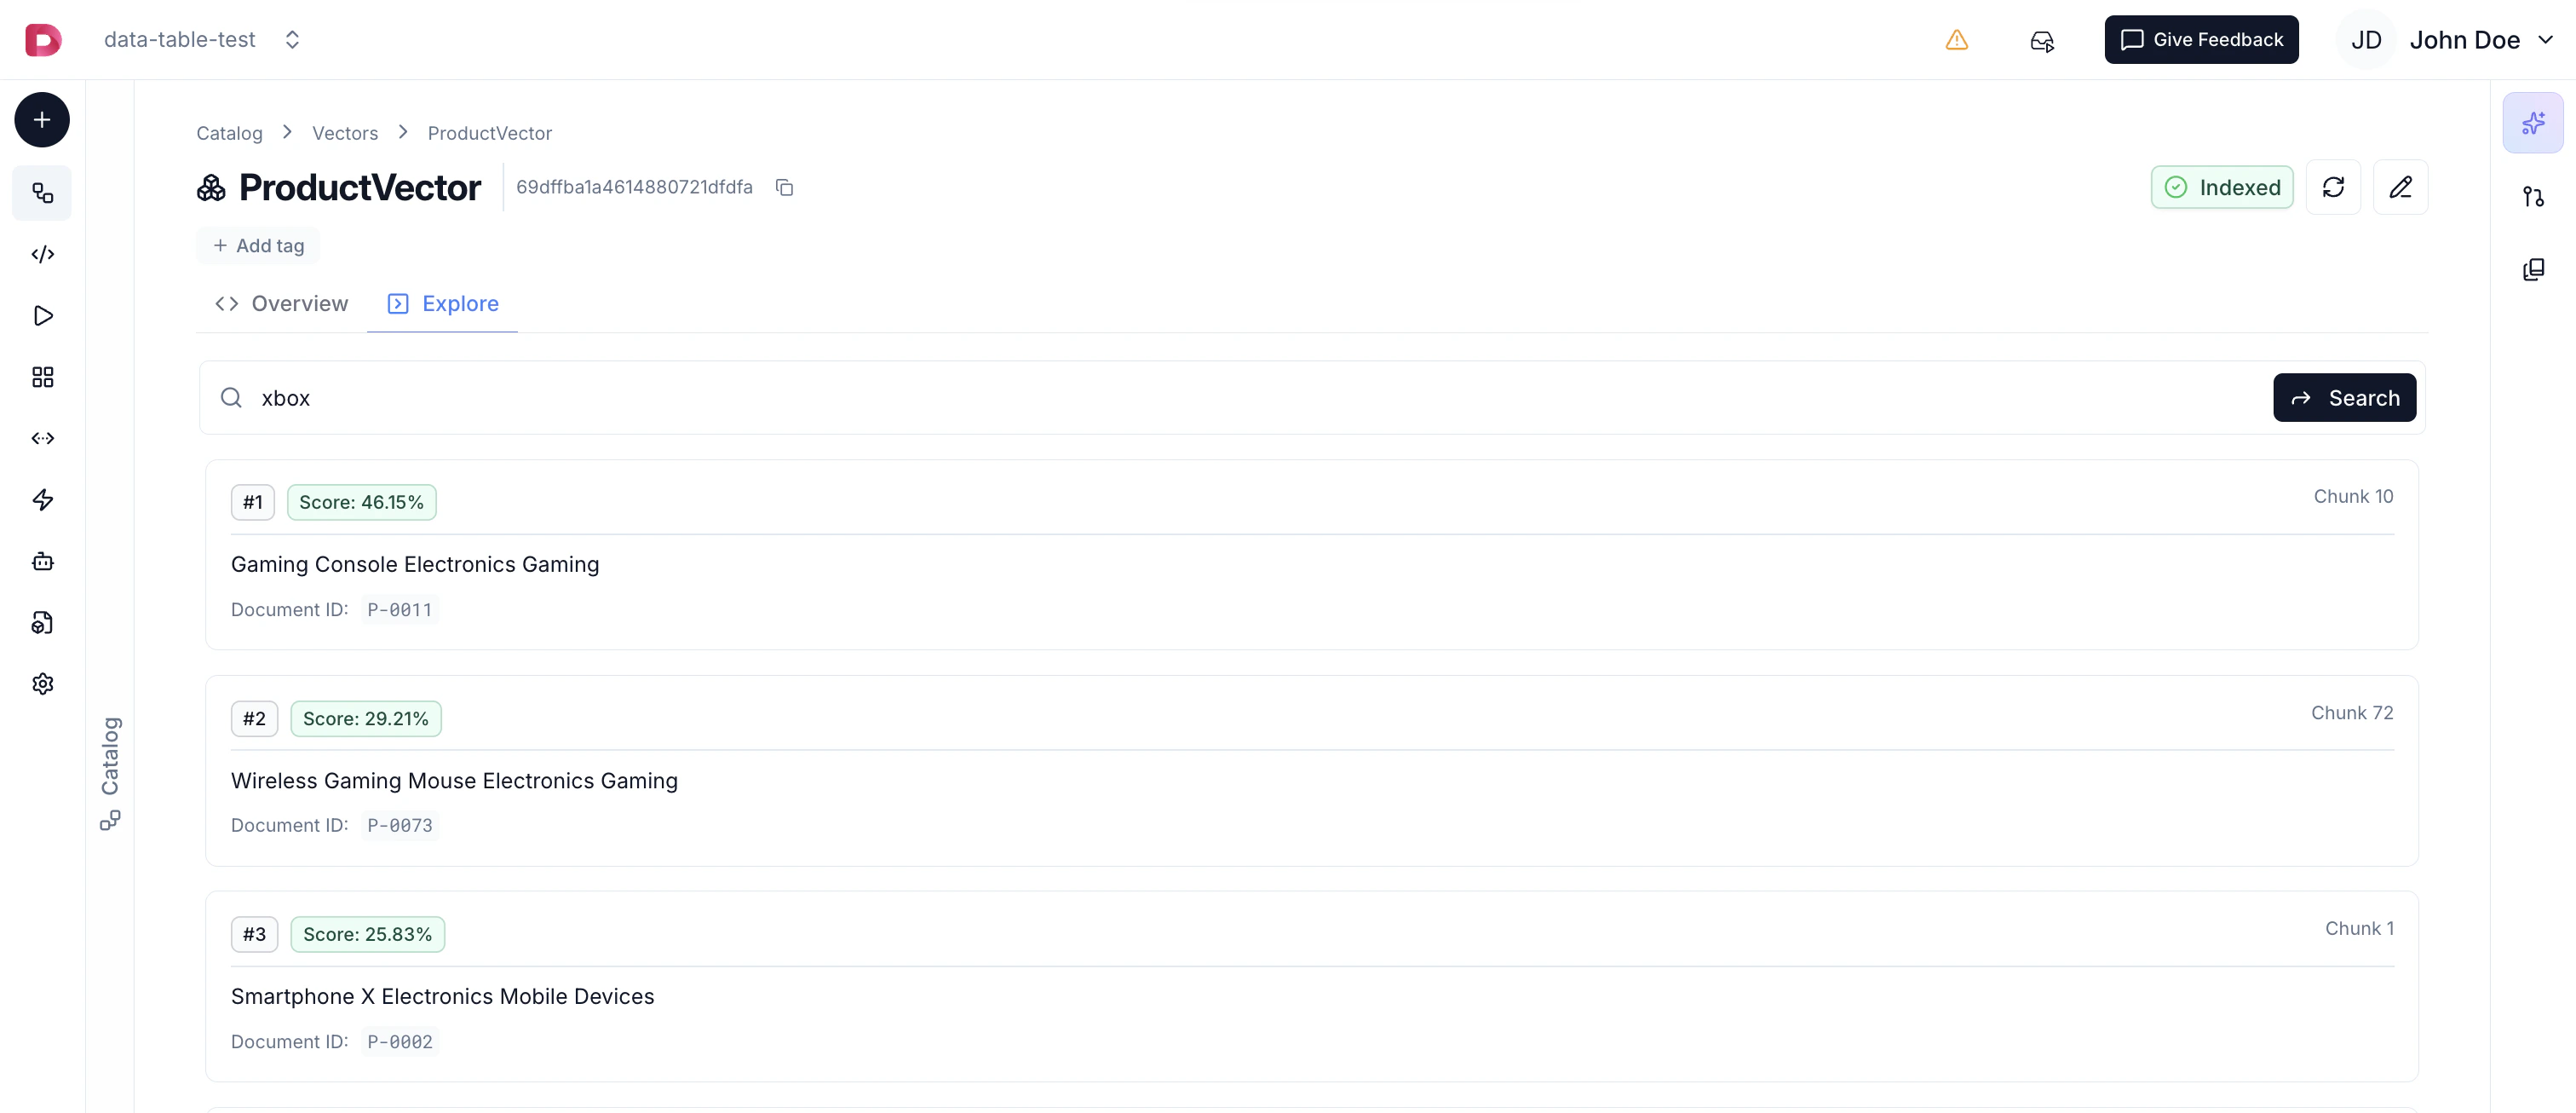This screenshot has height=1113, width=2576.
Task: Select the Explore tab
Action: point(442,304)
